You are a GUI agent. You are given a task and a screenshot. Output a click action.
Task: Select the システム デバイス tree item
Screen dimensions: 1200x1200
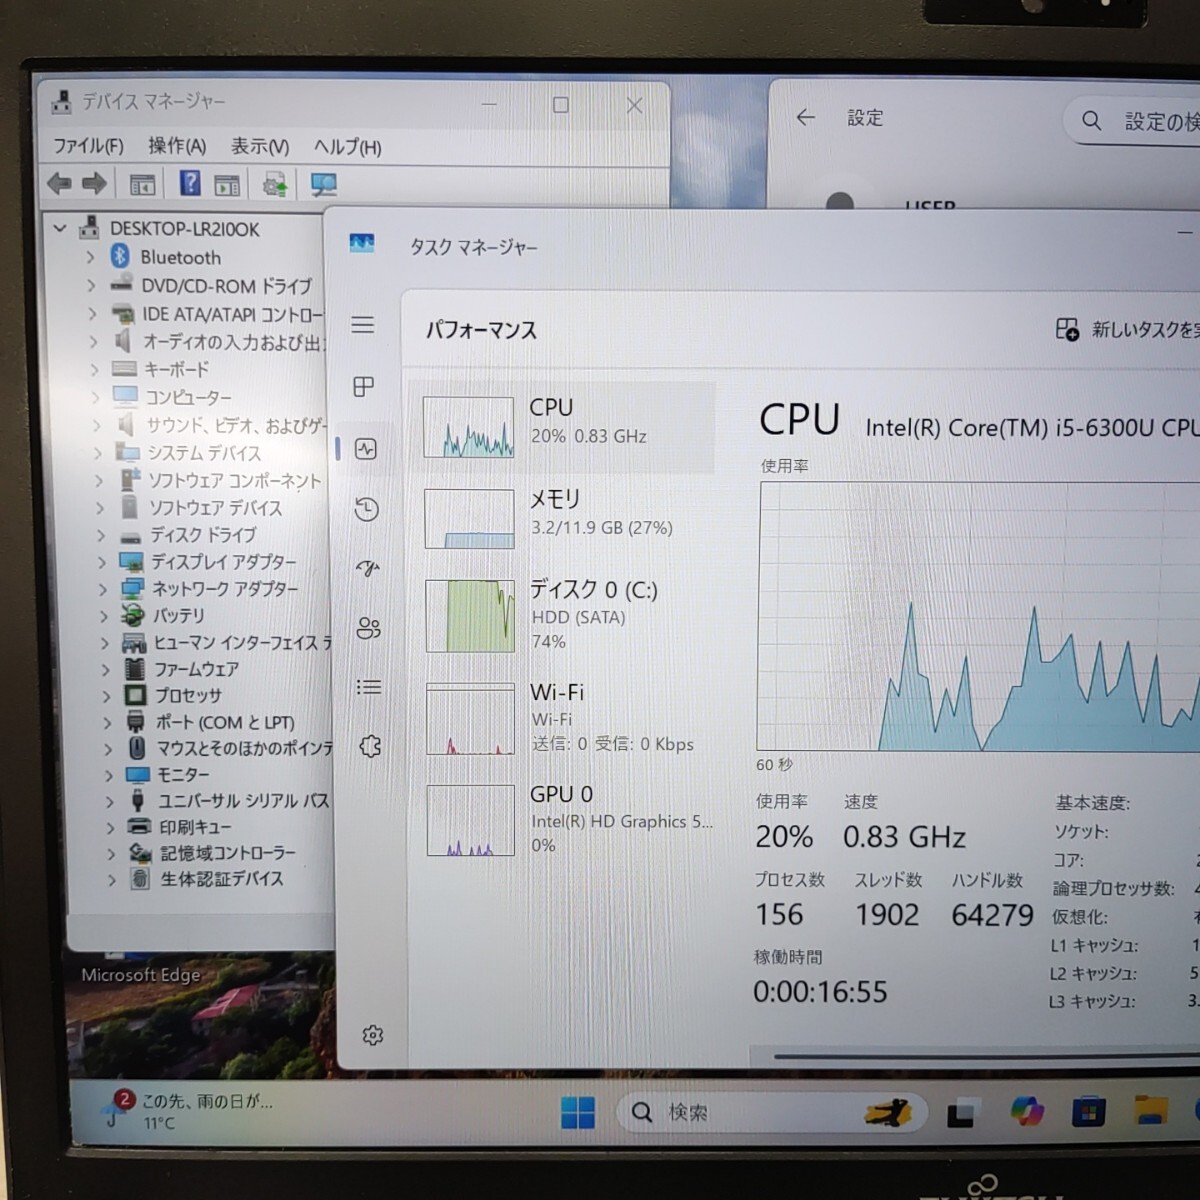tap(204, 453)
